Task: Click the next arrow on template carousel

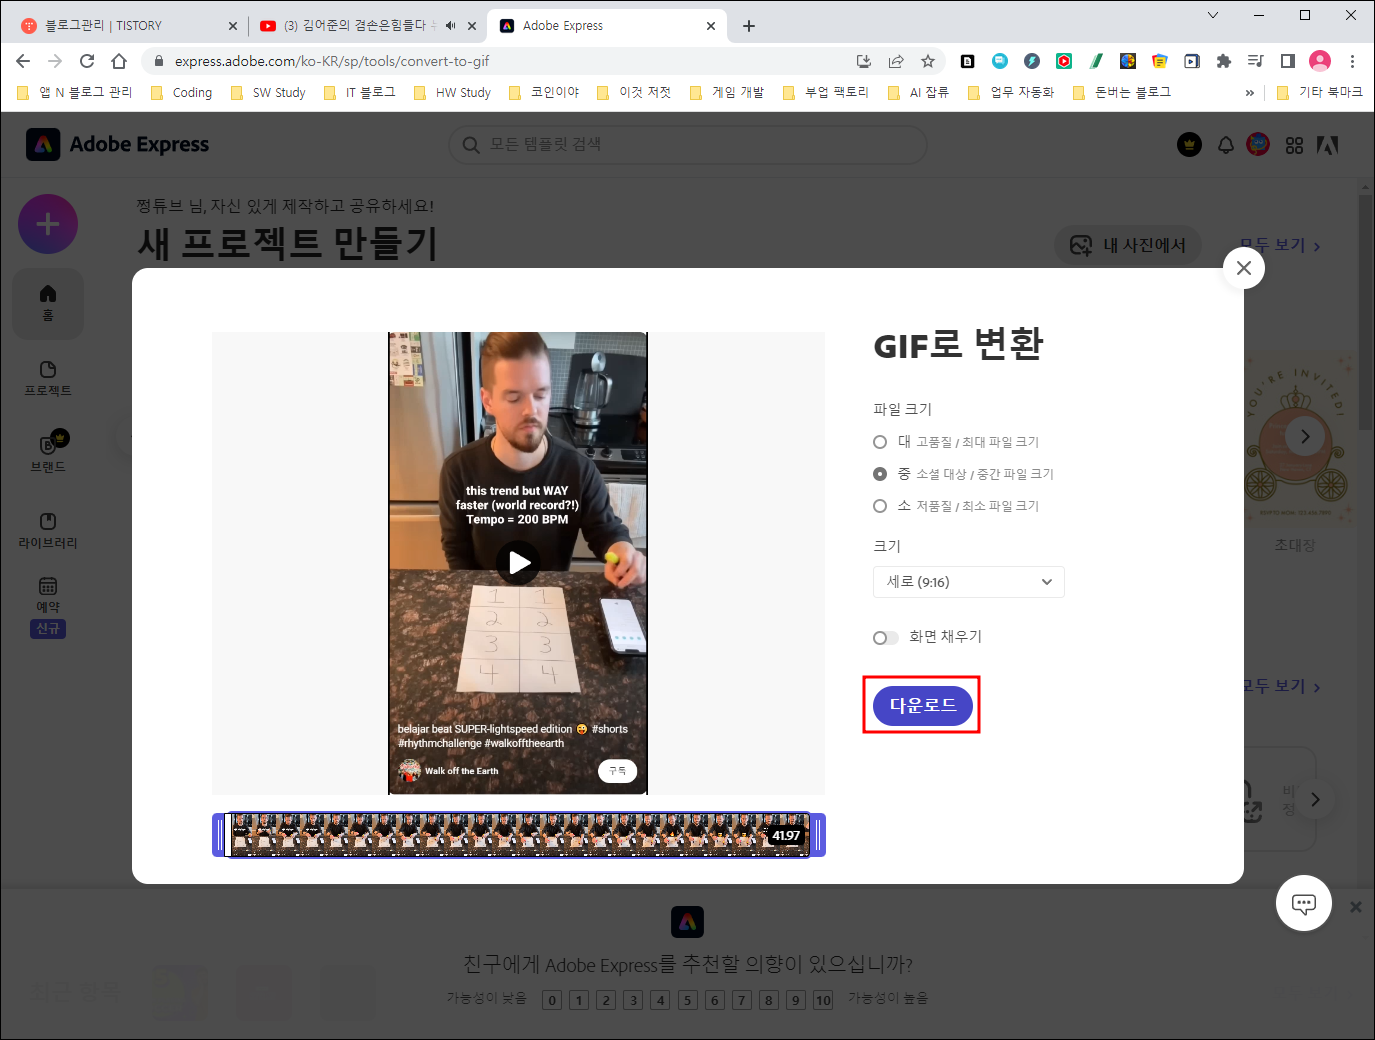Action: 1304,436
